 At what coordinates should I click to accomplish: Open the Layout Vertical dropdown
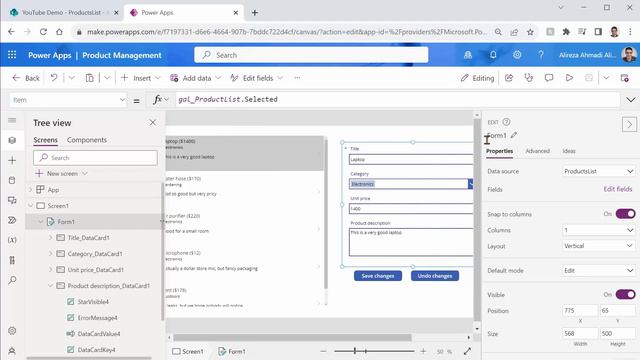coord(598,246)
